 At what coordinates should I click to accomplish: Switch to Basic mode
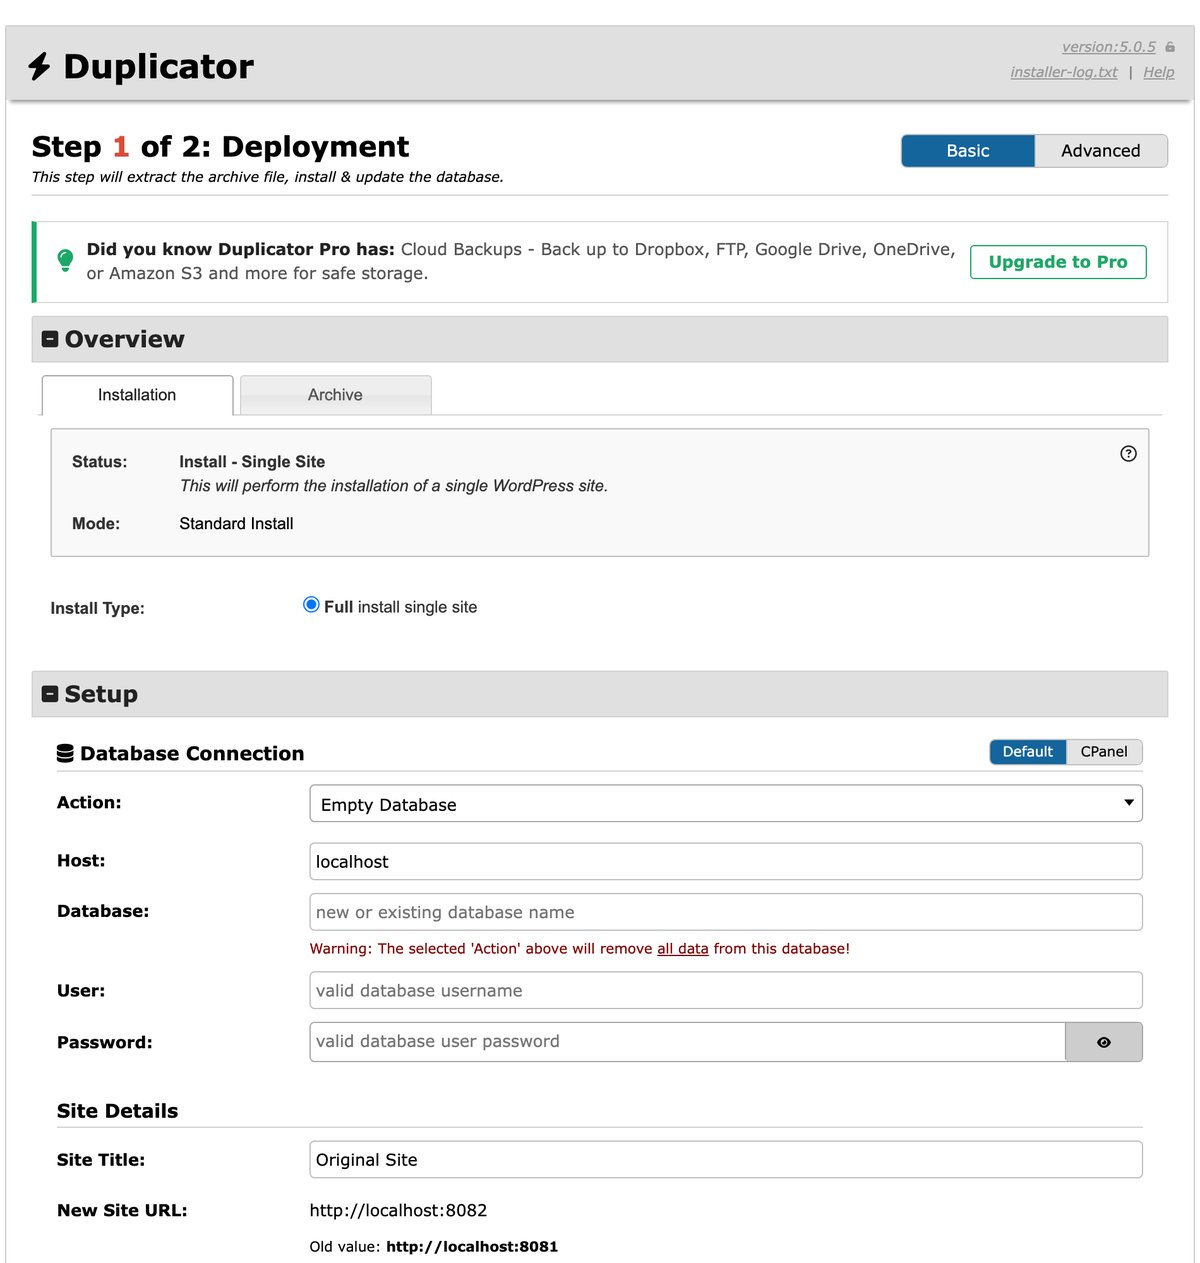click(x=968, y=151)
